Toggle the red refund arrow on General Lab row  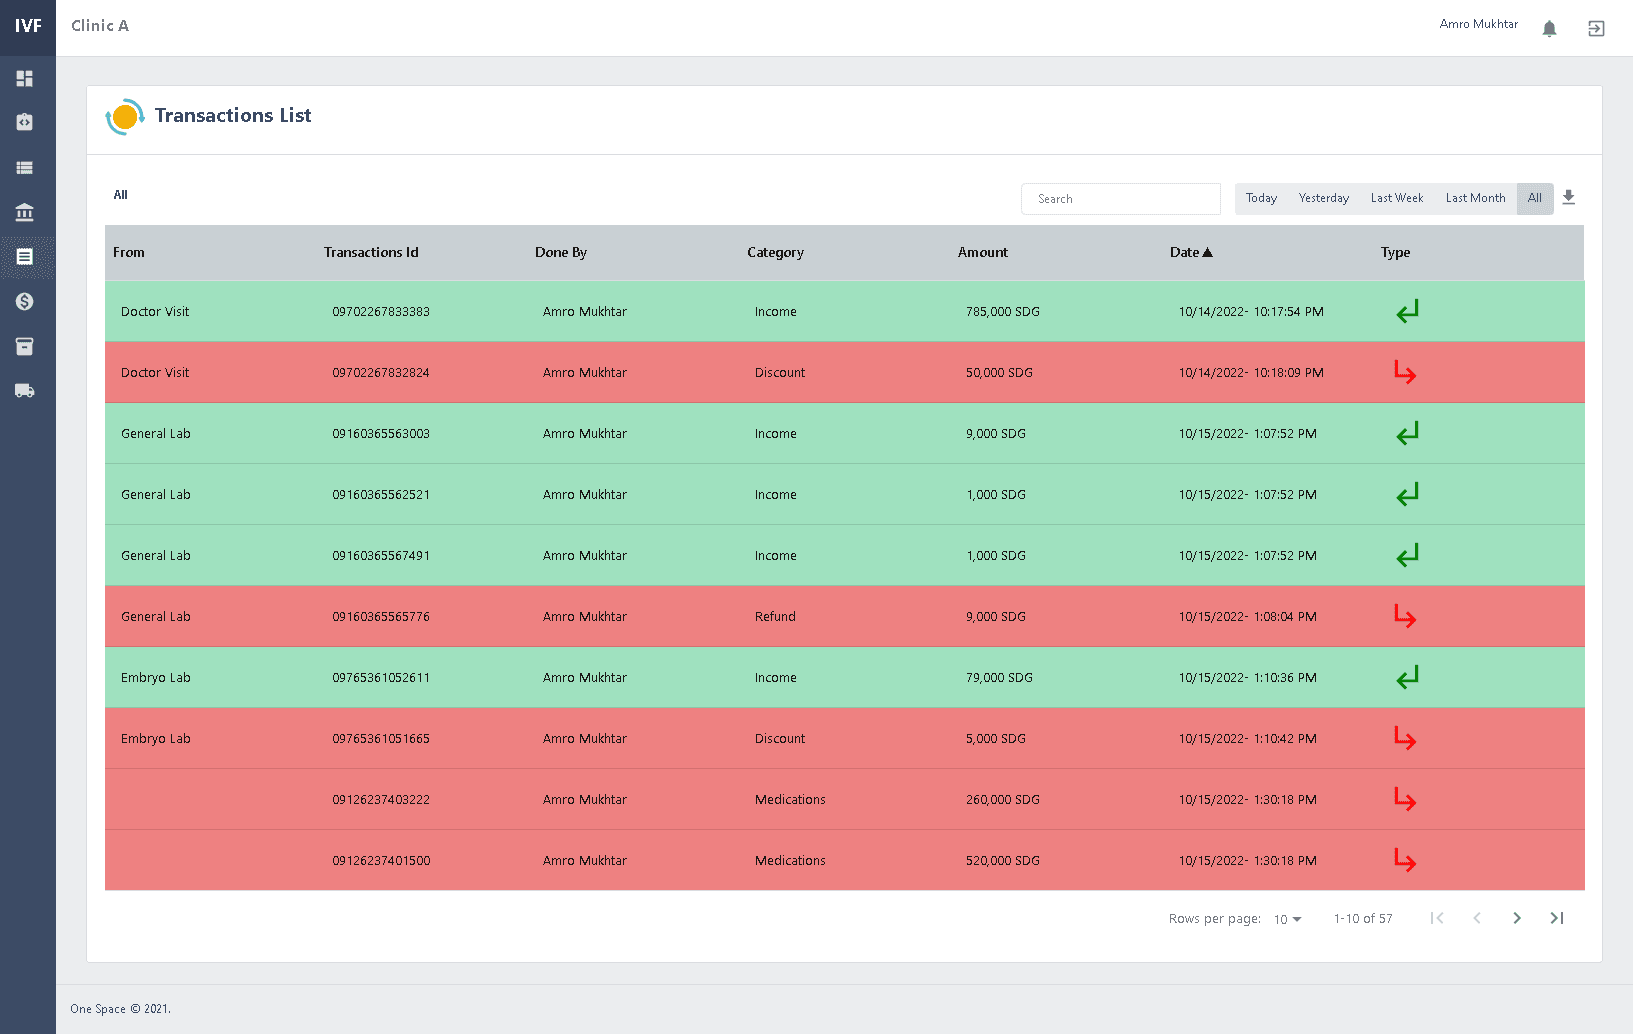(1406, 616)
